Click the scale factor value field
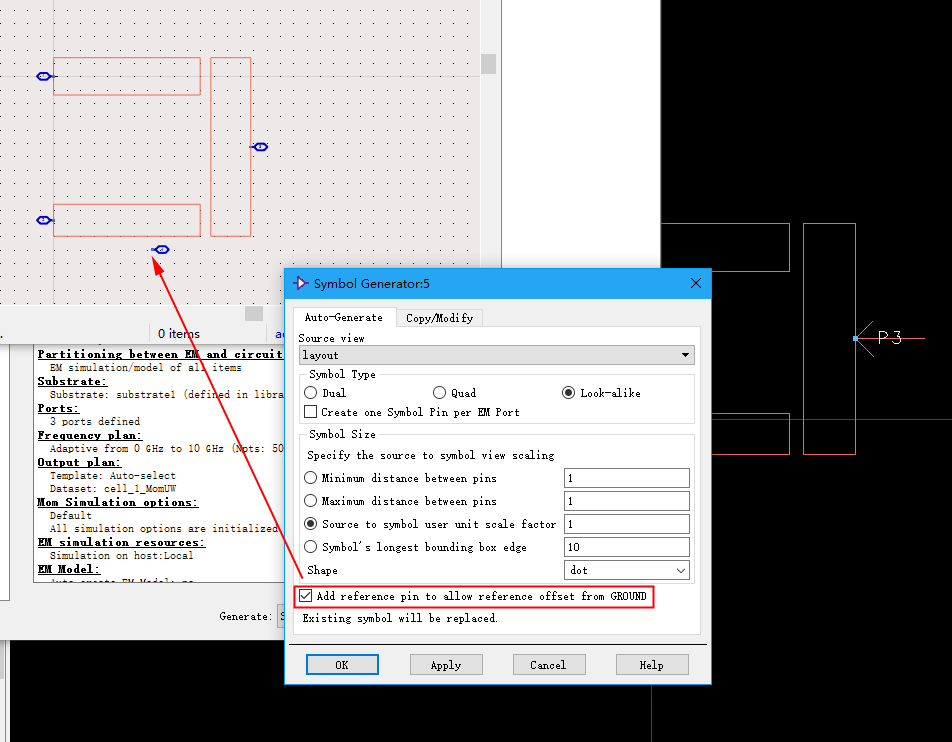The height and width of the screenshot is (742, 952). (627, 524)
